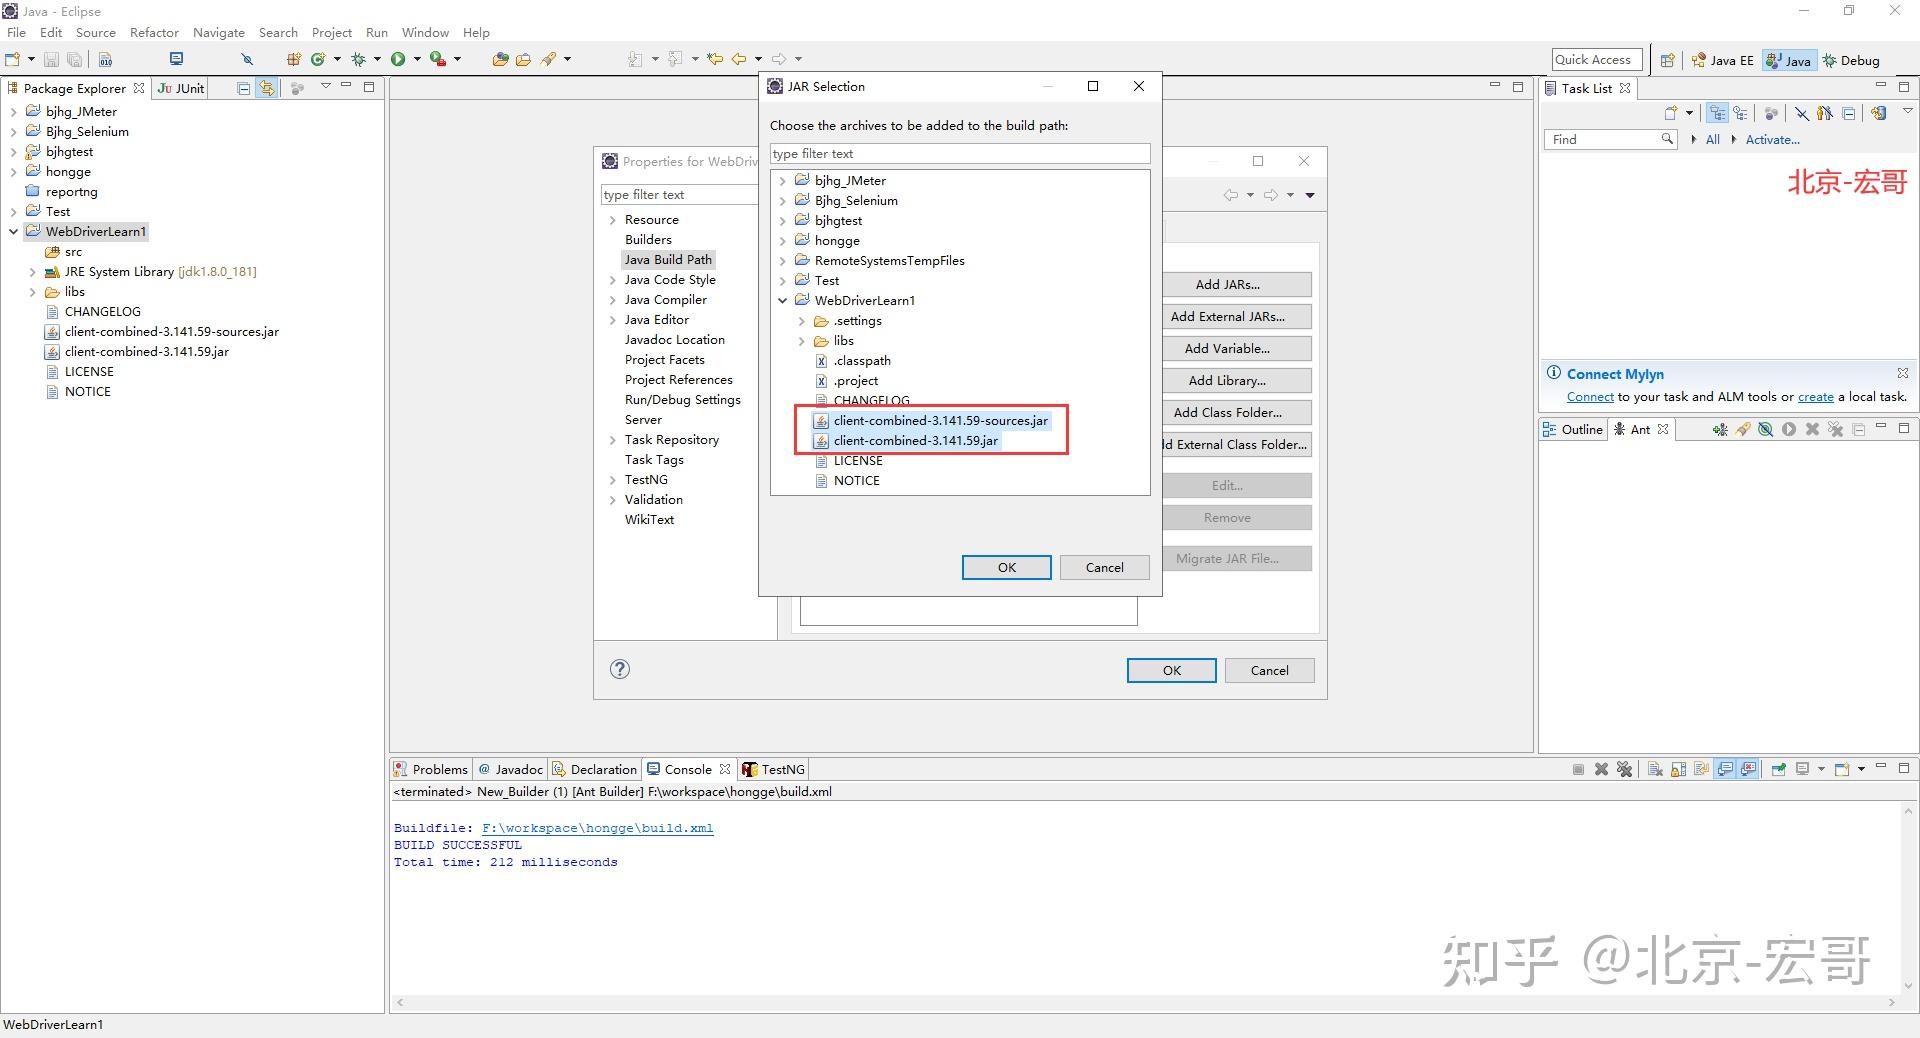Click Collapse All in Package Explorer

(x=243, y=88)
